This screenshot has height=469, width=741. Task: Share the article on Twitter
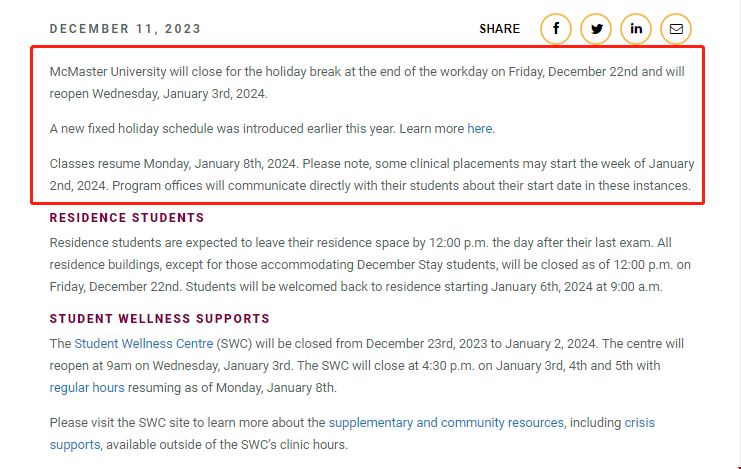pyautogui.click(x=596, y=29)
